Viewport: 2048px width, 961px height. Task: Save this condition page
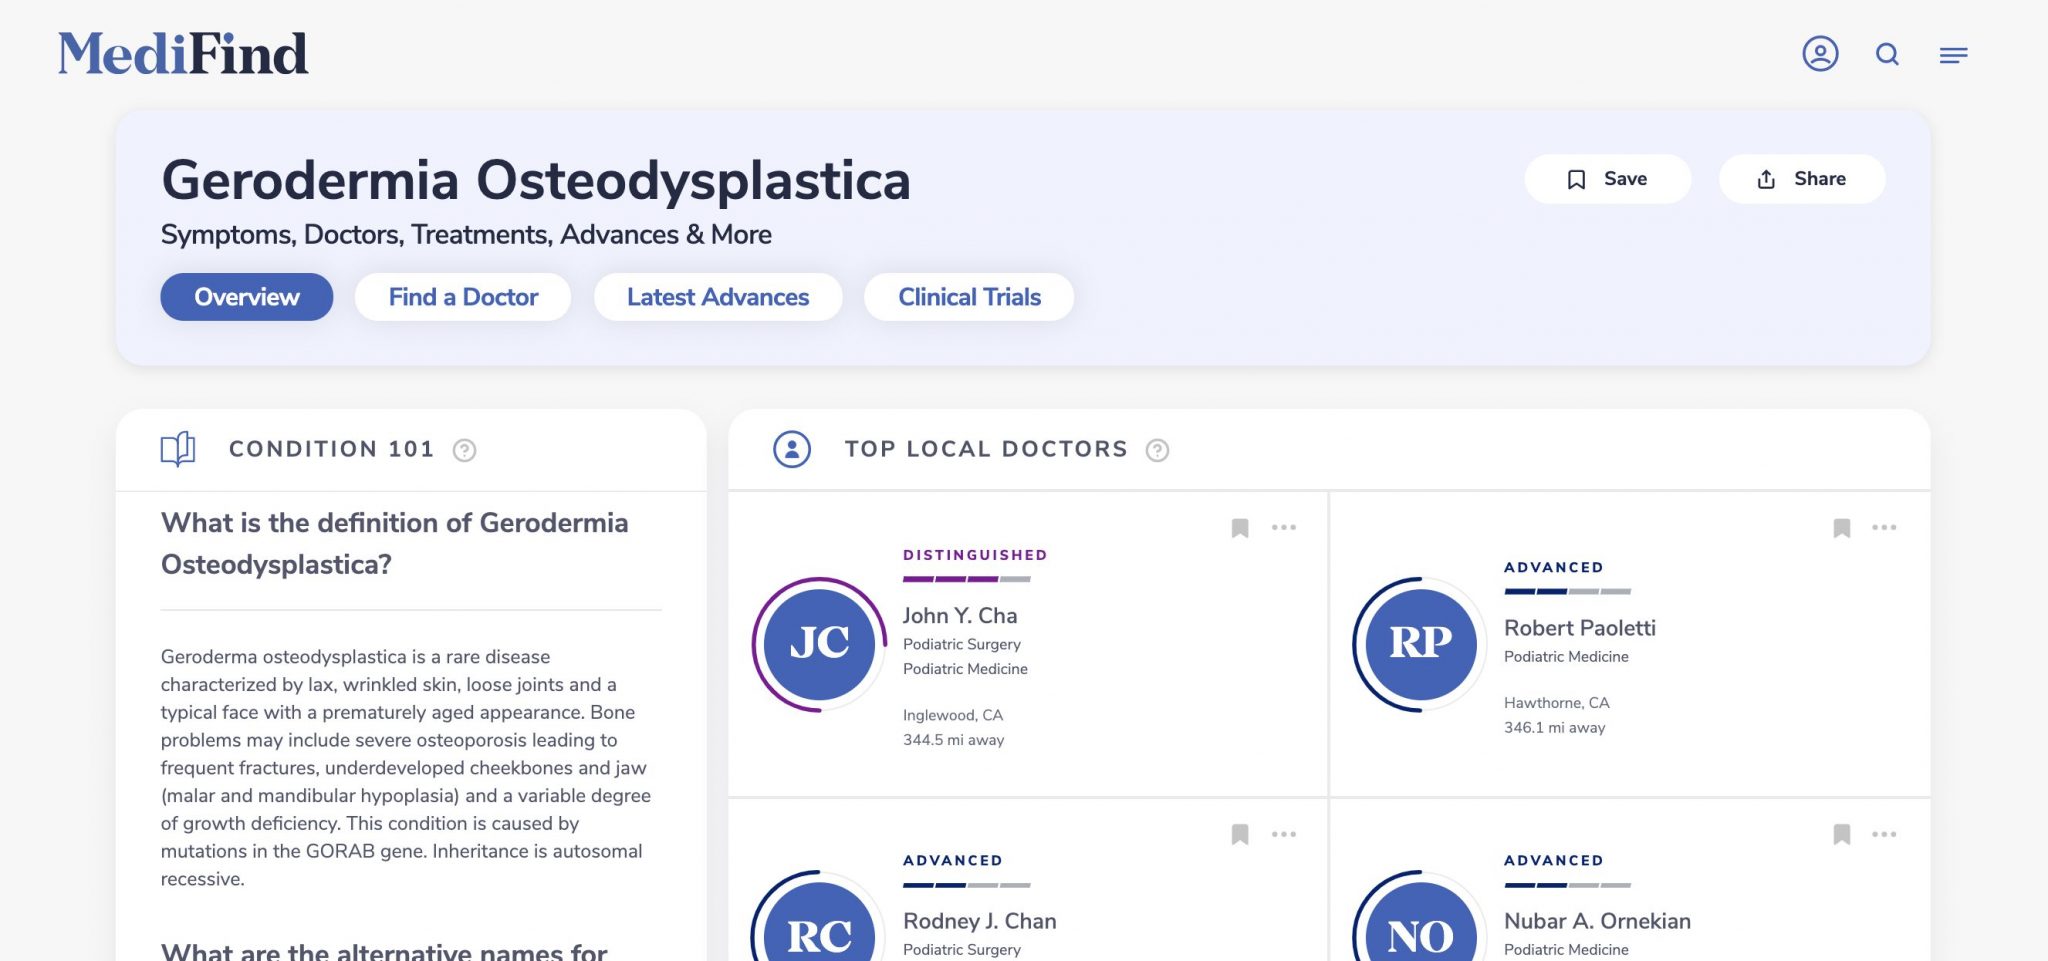[x=1608, y=178]
